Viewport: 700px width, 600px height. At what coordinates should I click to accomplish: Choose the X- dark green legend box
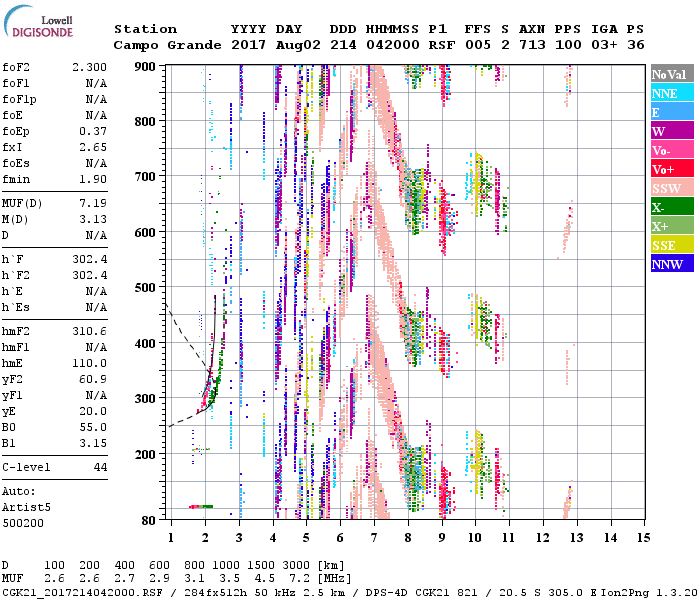coord(668,208)
